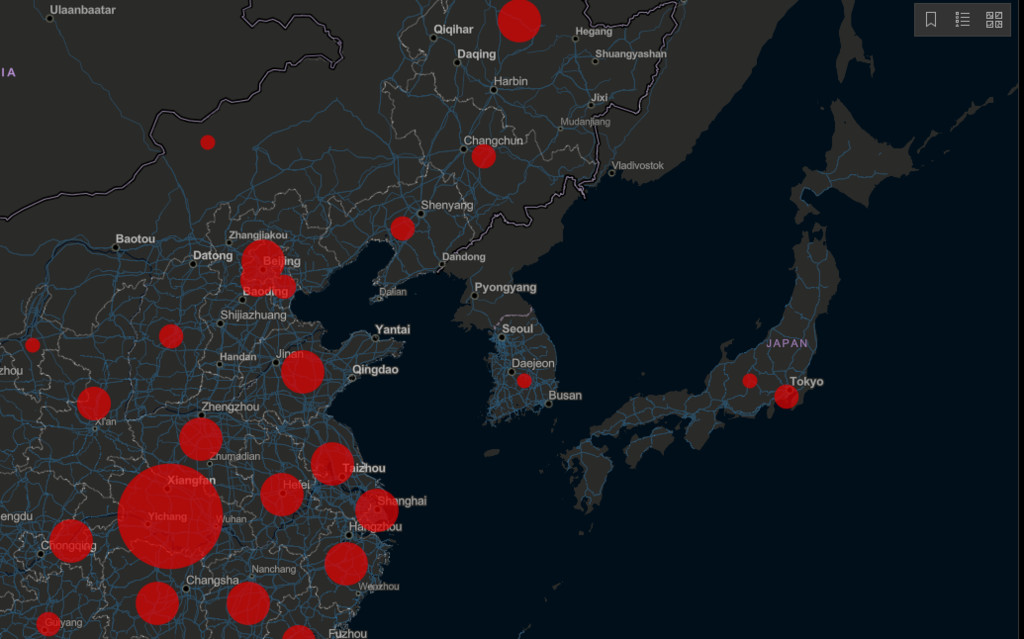Click the red circle west of Shijiazhuang
The image size is (1024, 639).
point(171,336)
